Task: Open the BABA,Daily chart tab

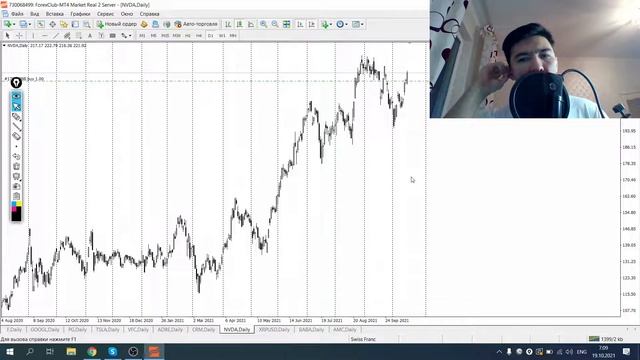Action: [311, 329]
